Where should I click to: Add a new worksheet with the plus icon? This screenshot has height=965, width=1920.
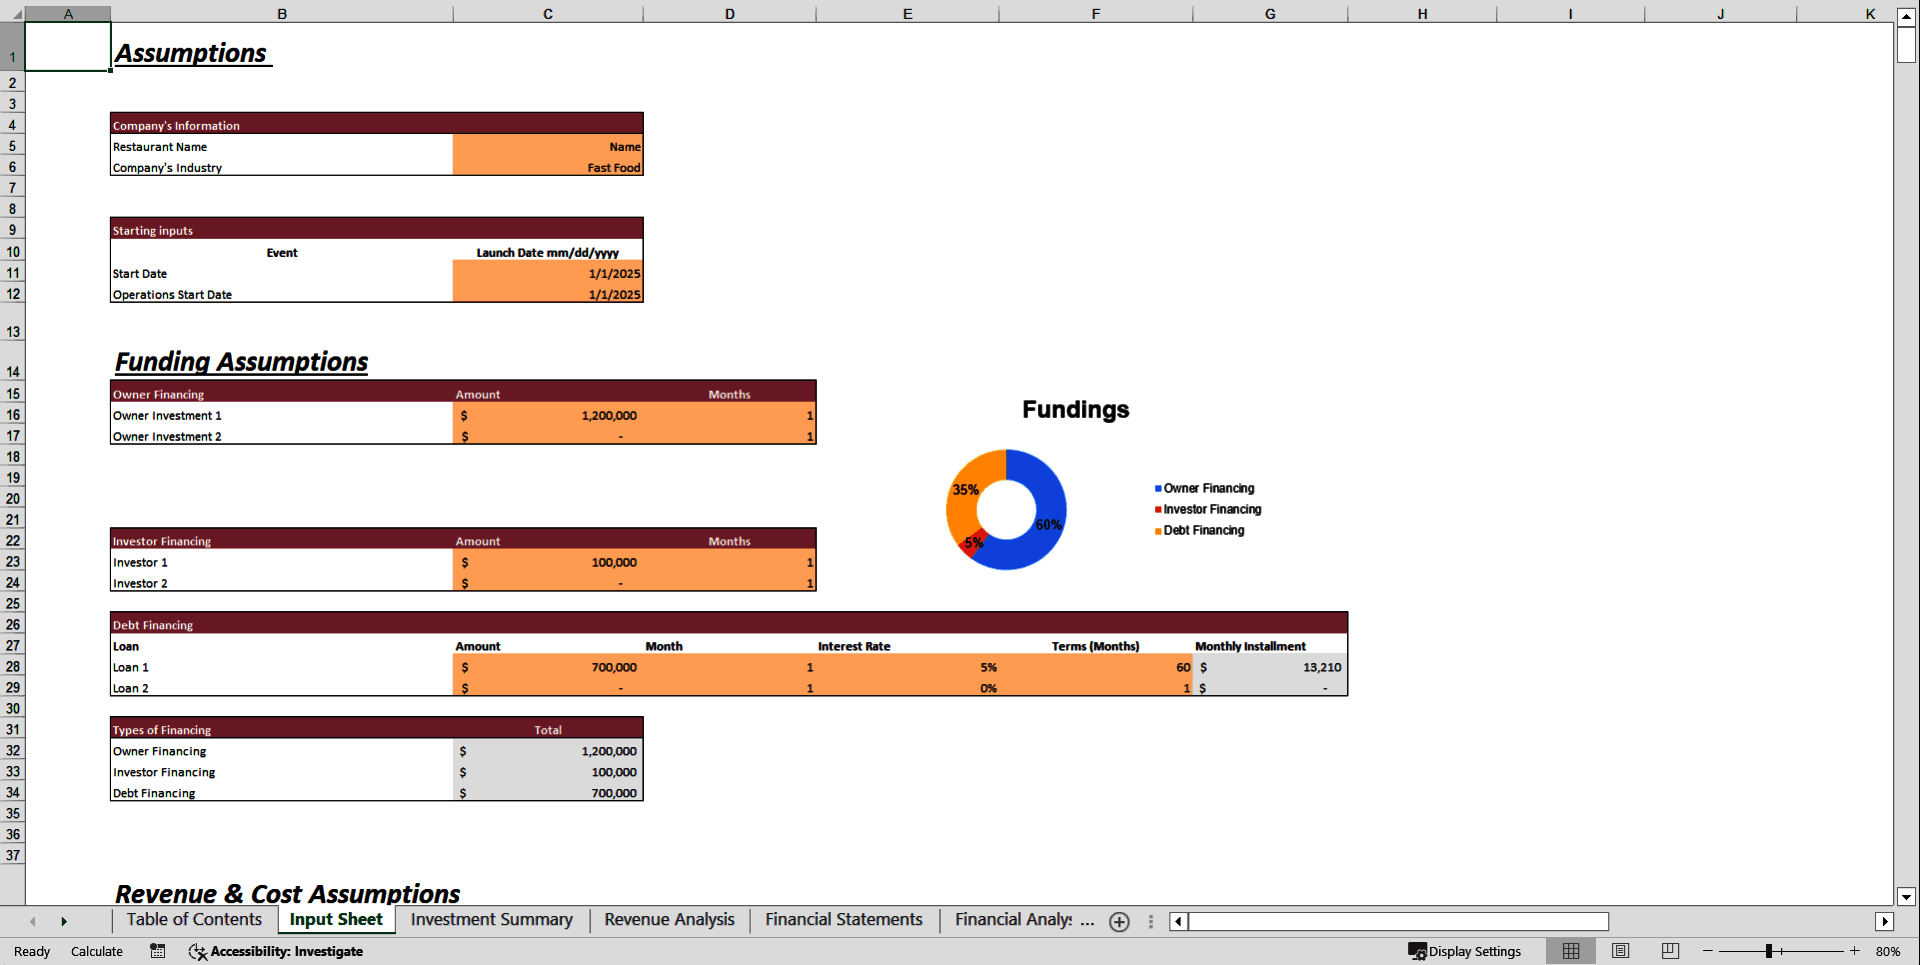1119,921
